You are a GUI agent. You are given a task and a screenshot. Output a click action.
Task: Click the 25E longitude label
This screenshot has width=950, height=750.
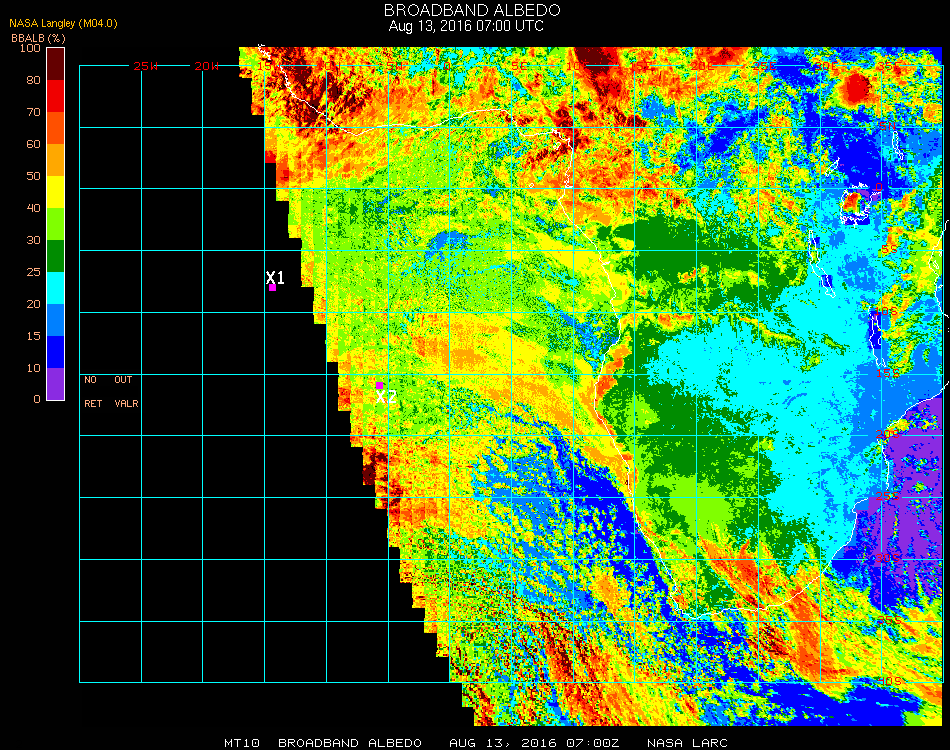coord(765,66)
